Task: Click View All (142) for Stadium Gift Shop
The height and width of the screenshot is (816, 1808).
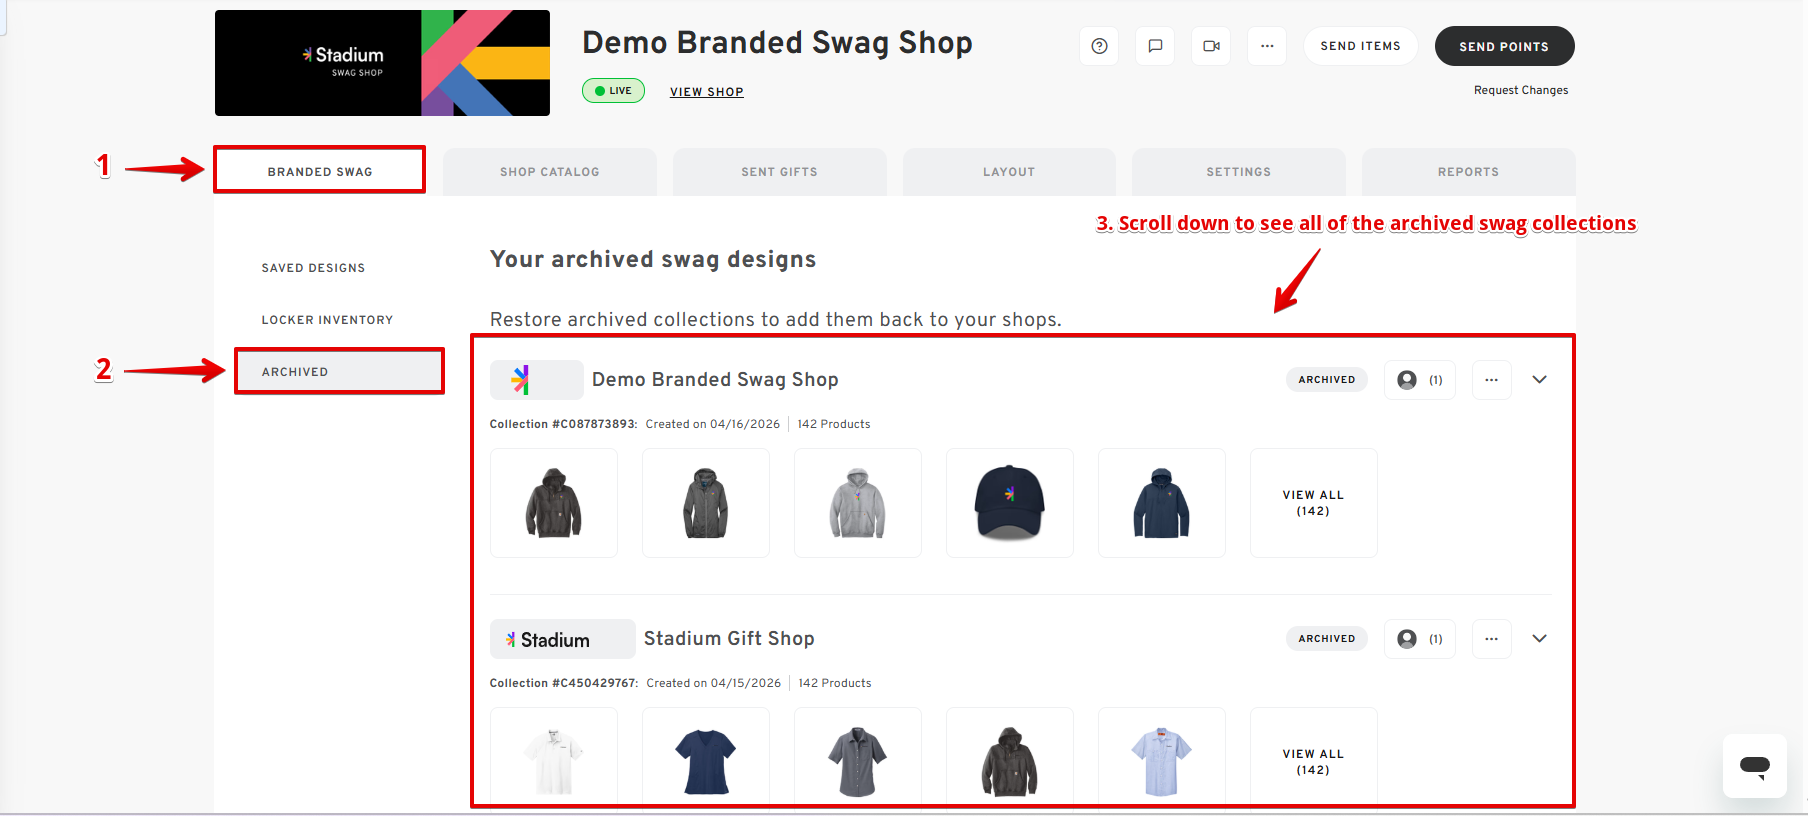Action: pos(1313,762)
